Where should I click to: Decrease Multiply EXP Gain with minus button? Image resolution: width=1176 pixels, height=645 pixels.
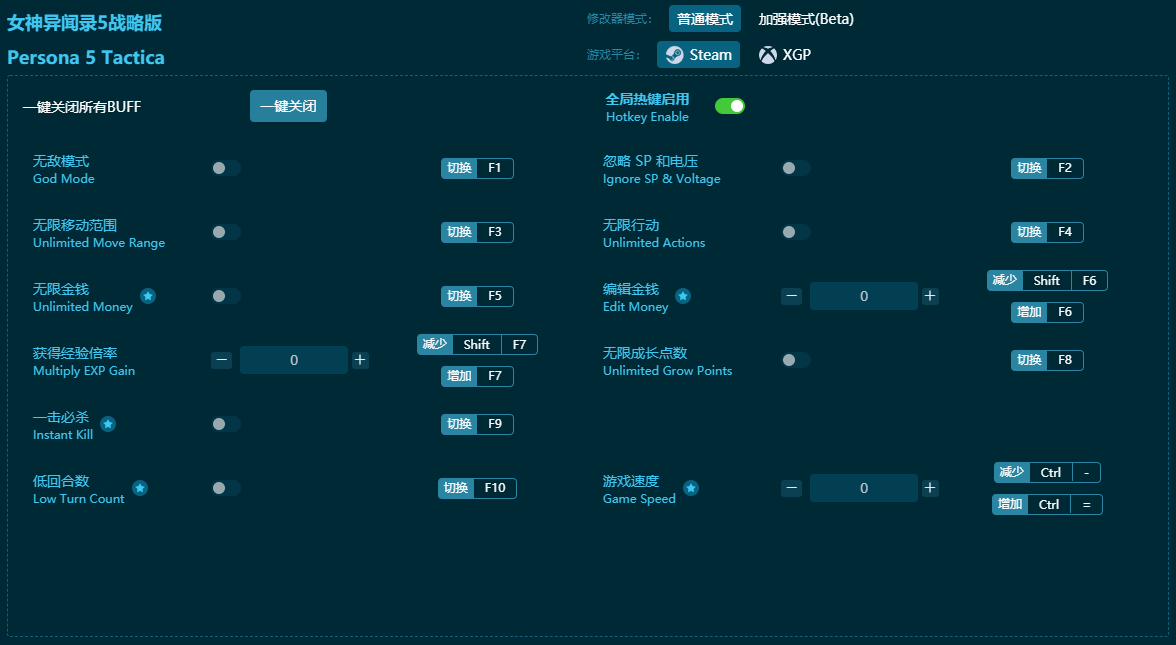coord(221,360)
